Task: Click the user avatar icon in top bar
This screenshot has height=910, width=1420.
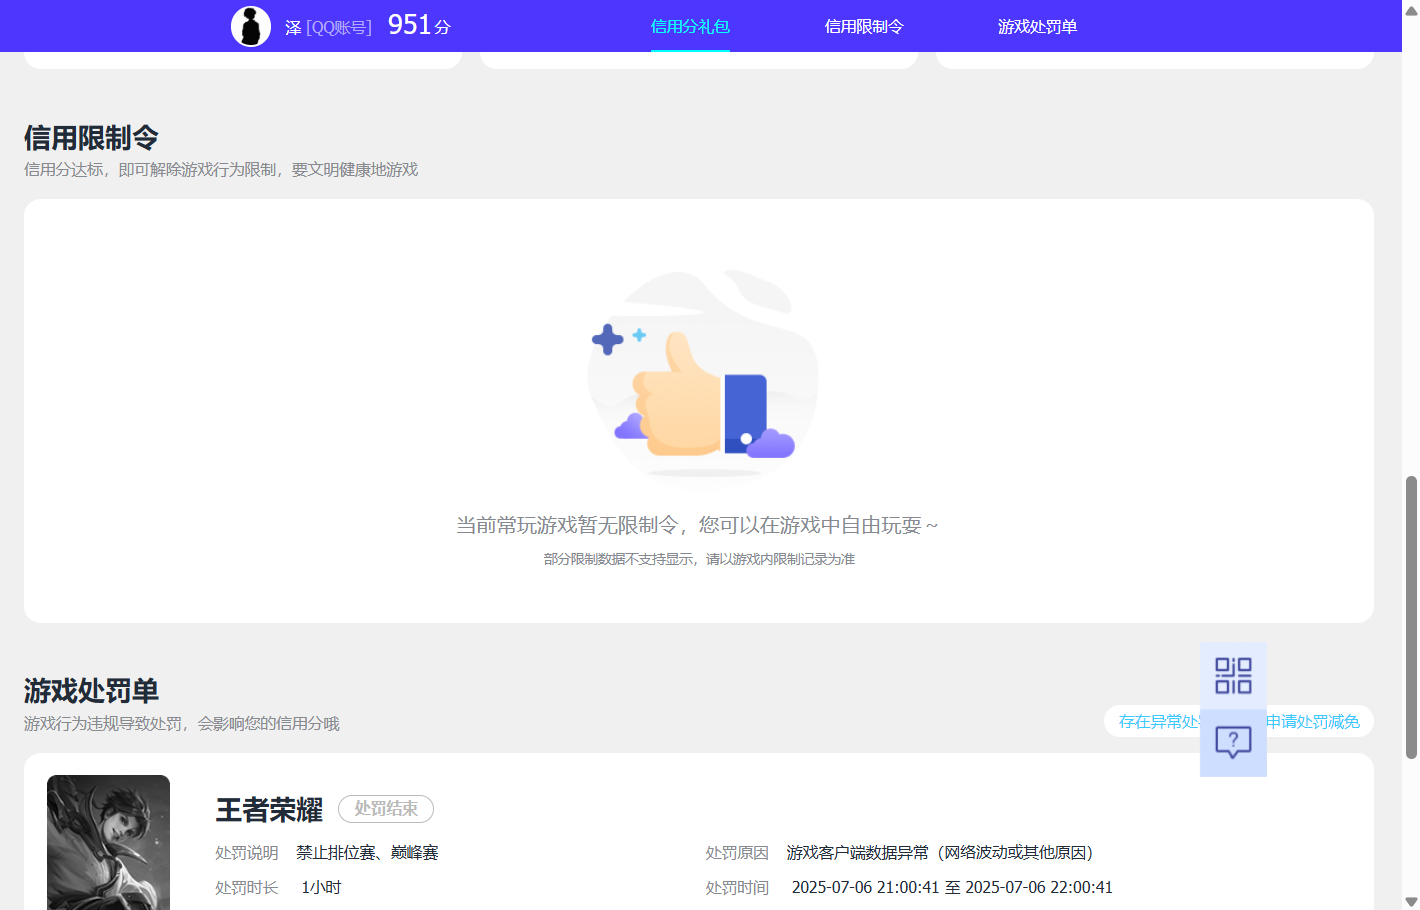Action: click(251, 25)
